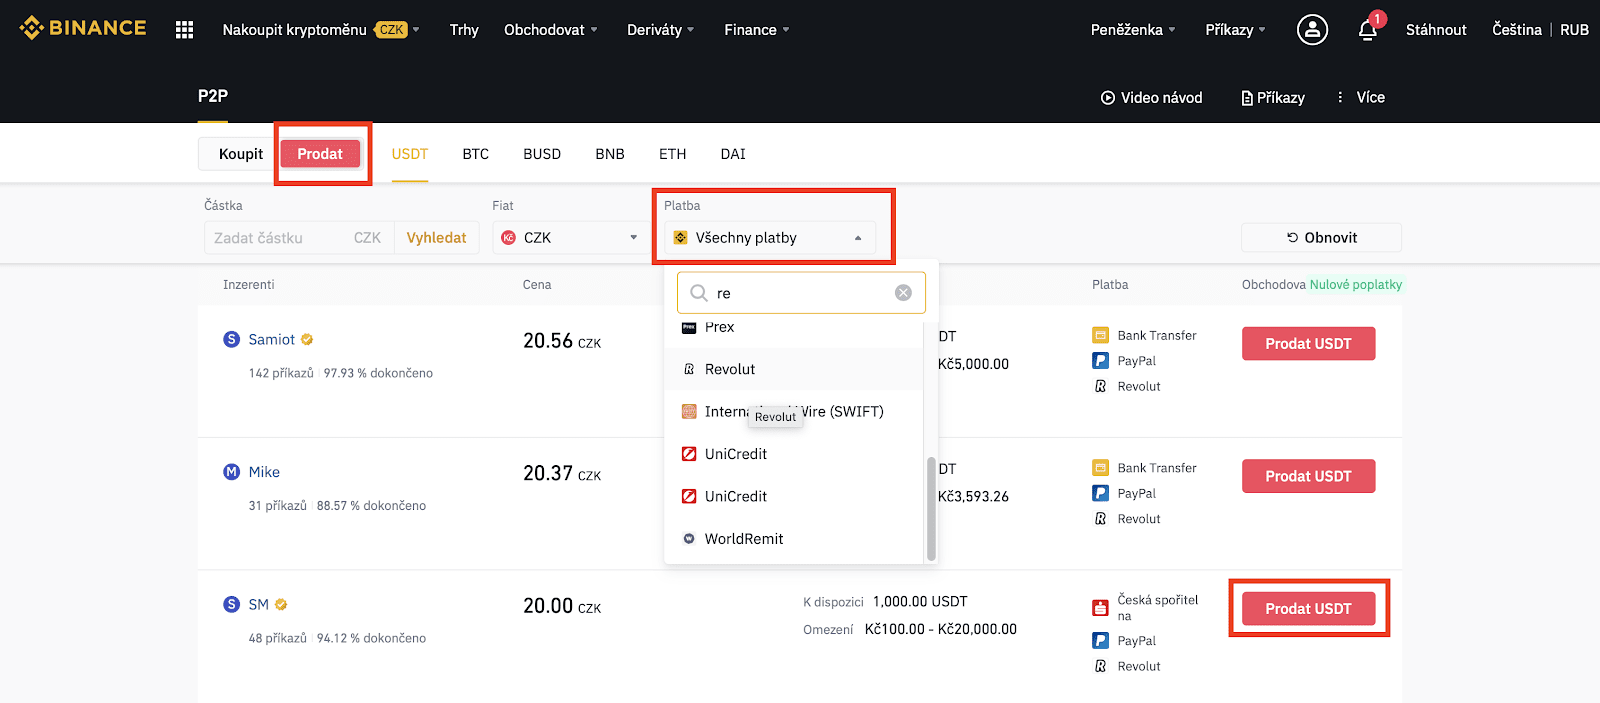The width and height of the screenshot is (1600, 703).
Task: Select Revolut in payment list
Action: [793, 369]
